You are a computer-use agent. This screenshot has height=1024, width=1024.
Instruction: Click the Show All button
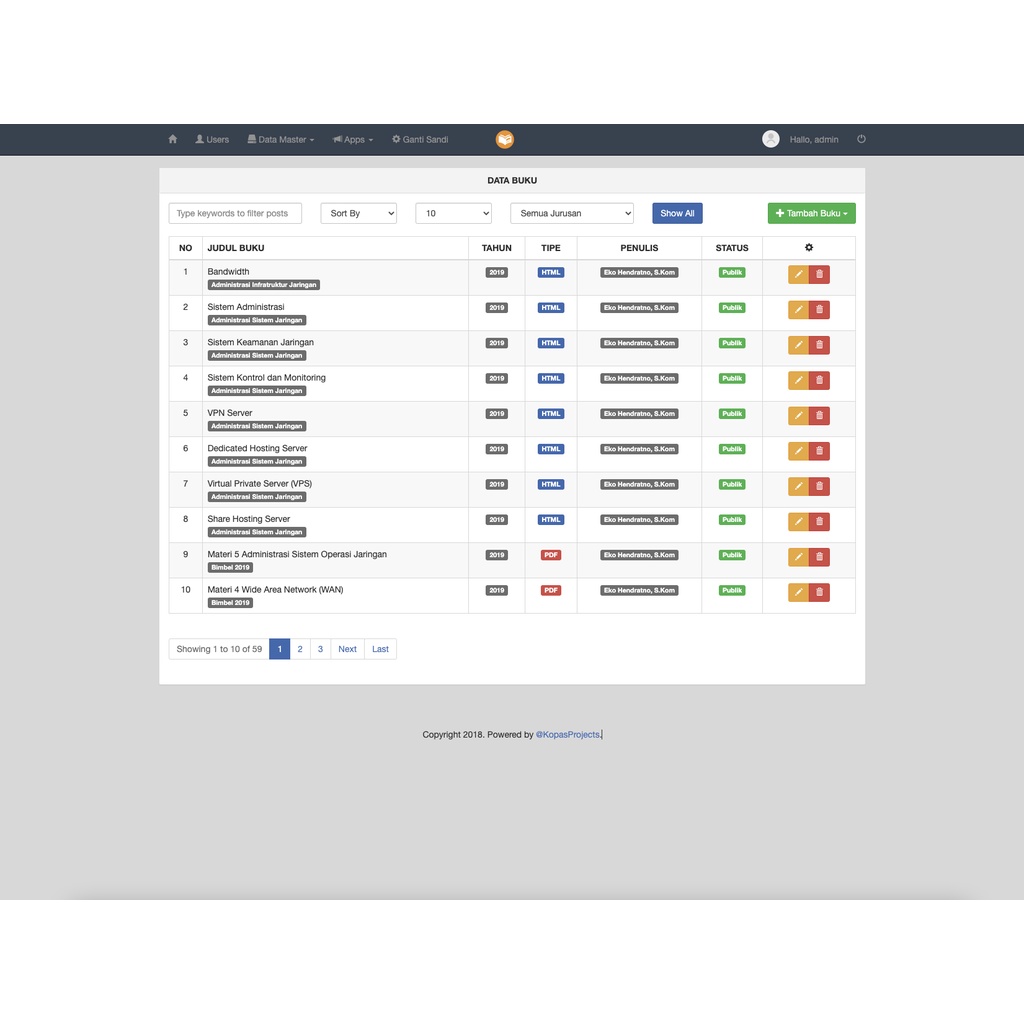677,214
